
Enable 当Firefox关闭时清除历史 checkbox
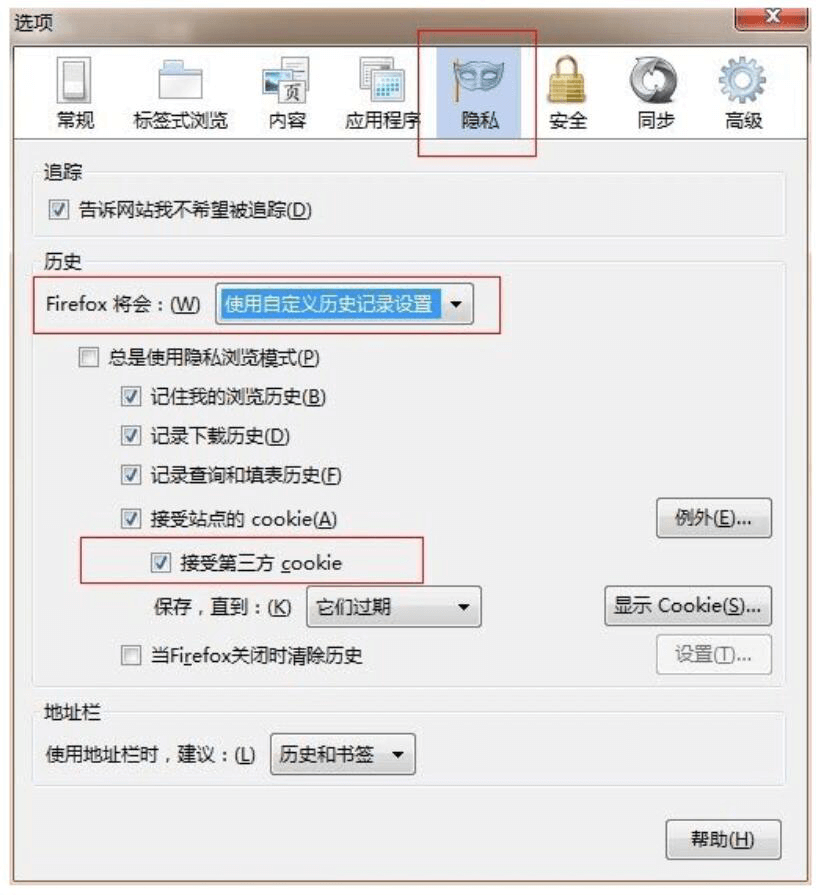point(131,655)
